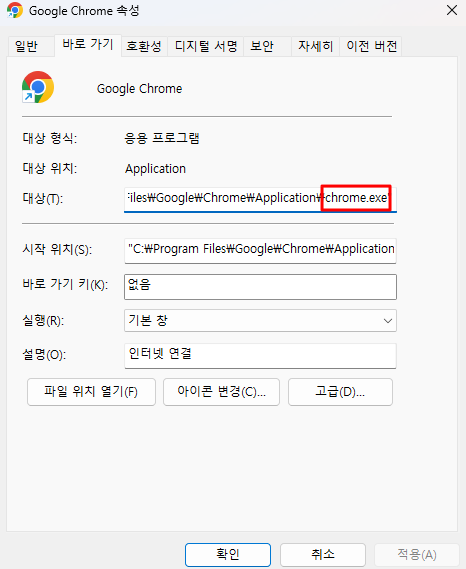Open the 호환성 tab
The image size is (466, 569).
[144, 46]
